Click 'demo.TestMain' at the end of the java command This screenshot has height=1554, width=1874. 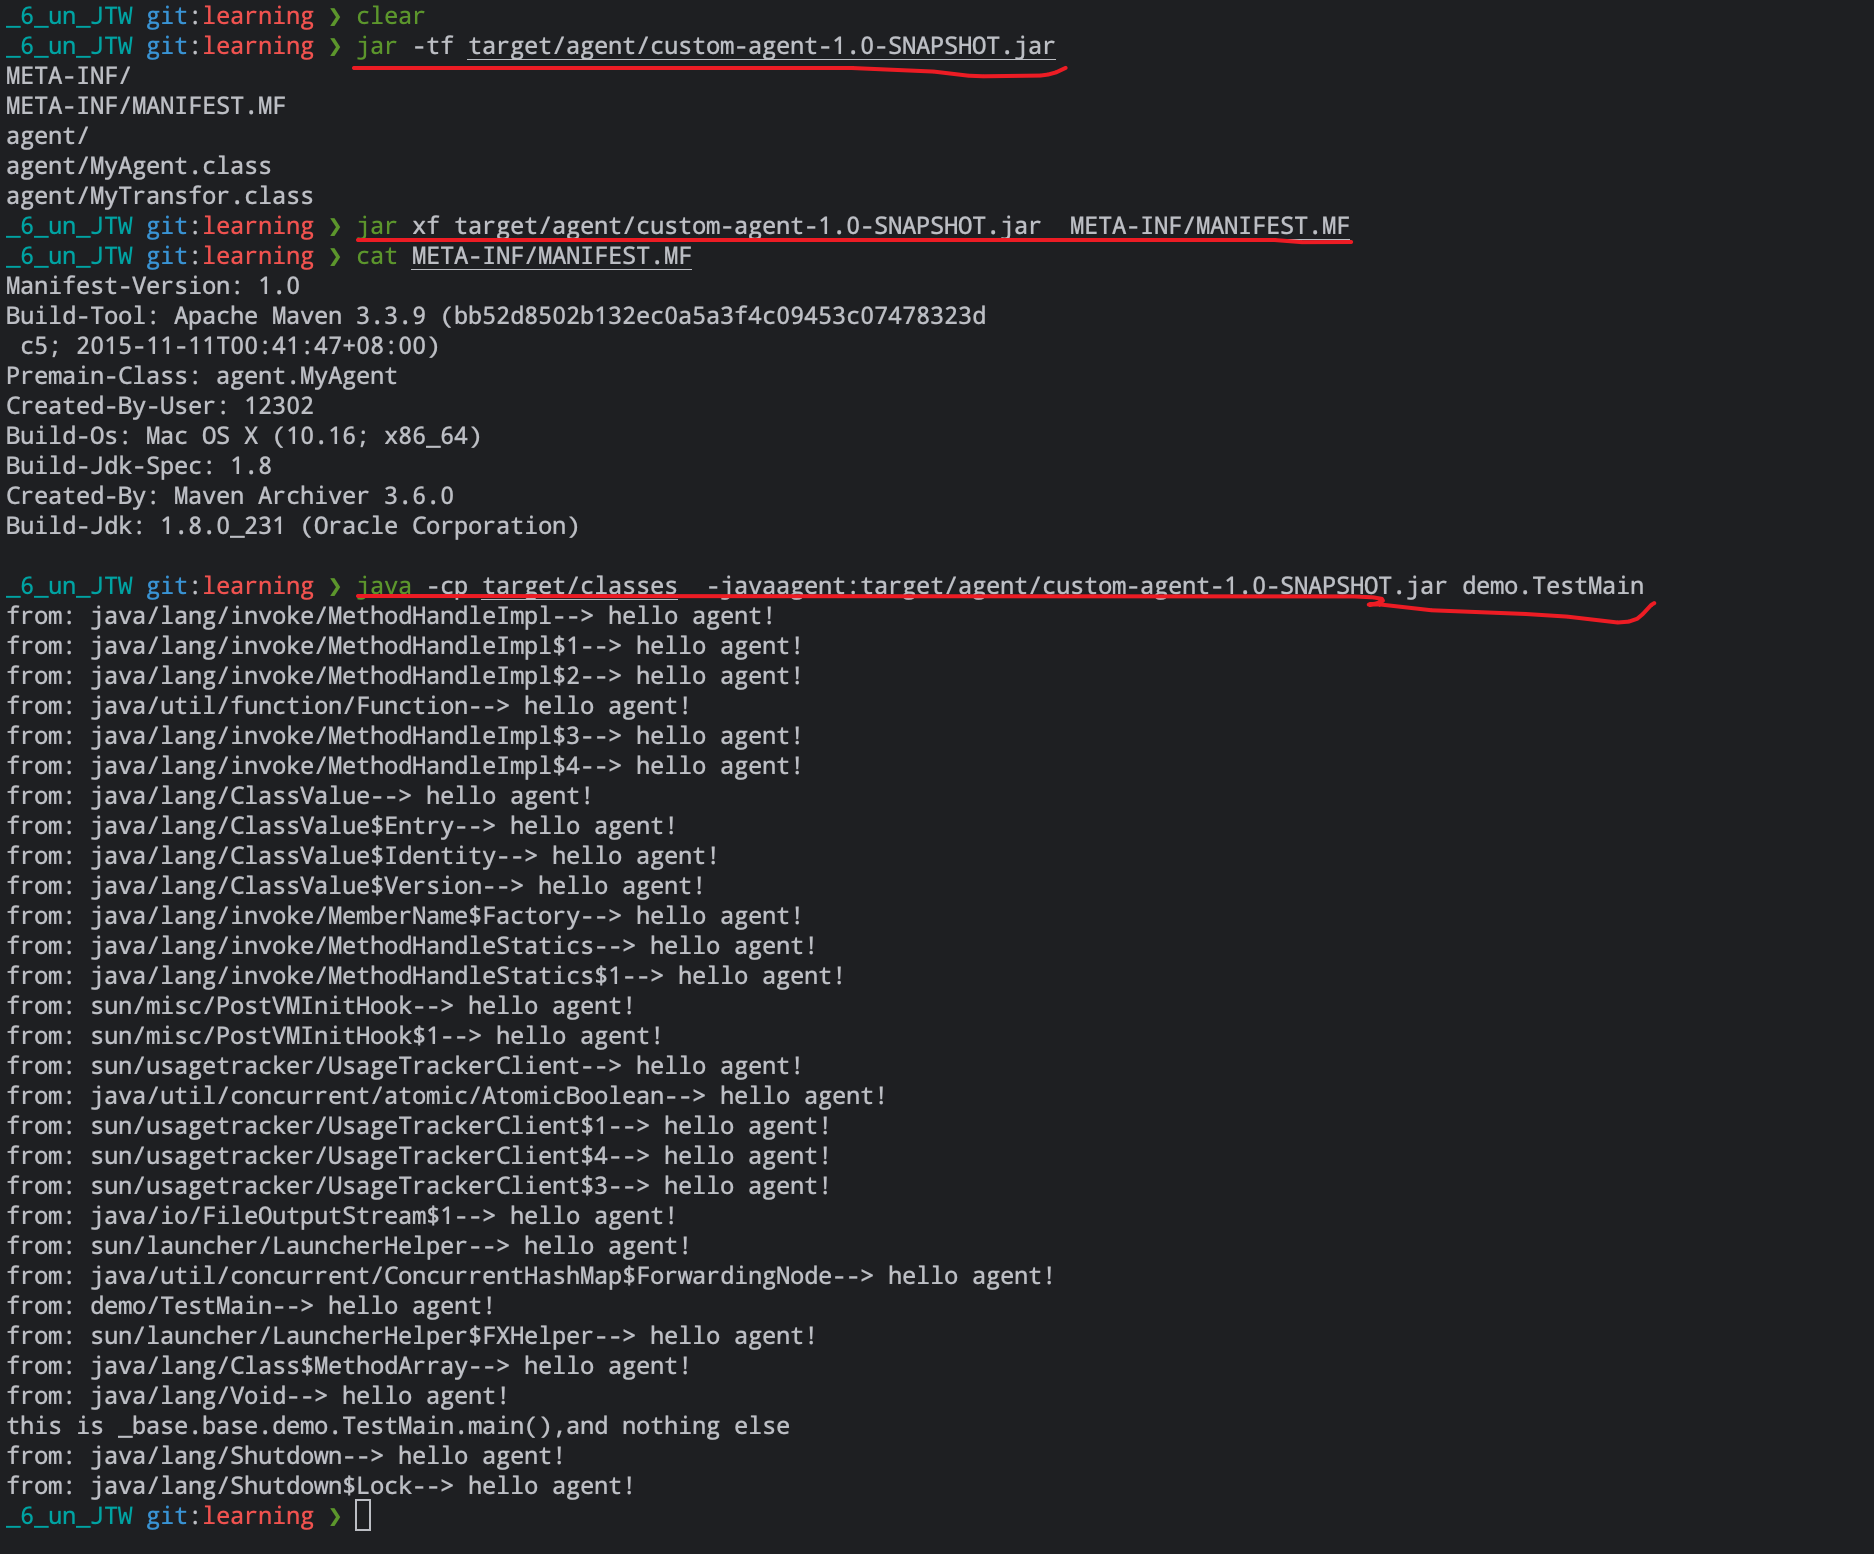coord(1552,586)
